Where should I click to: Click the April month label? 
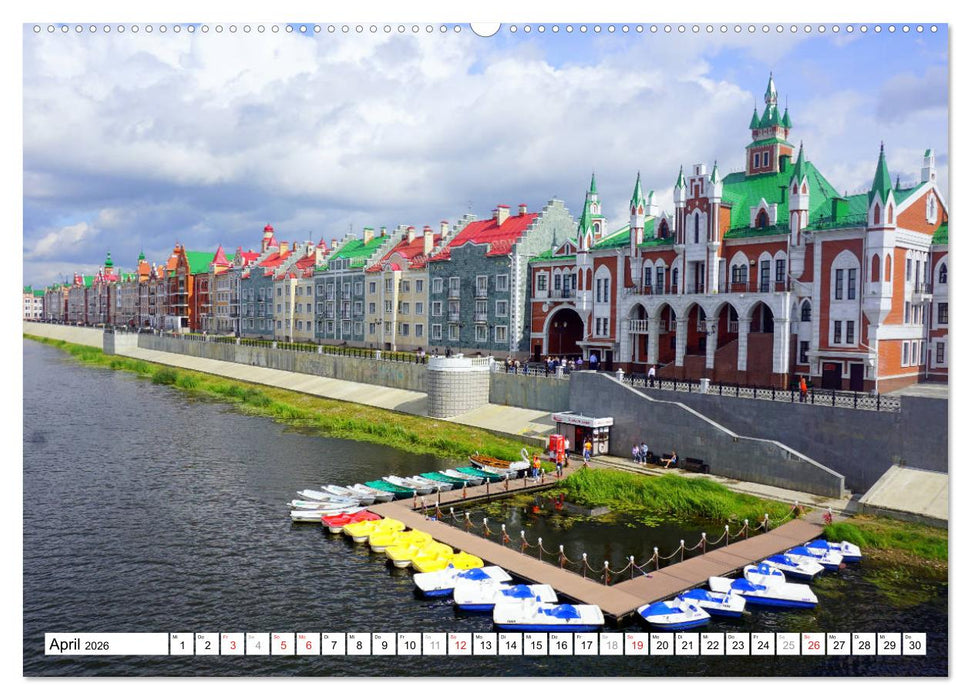[65, 646]
